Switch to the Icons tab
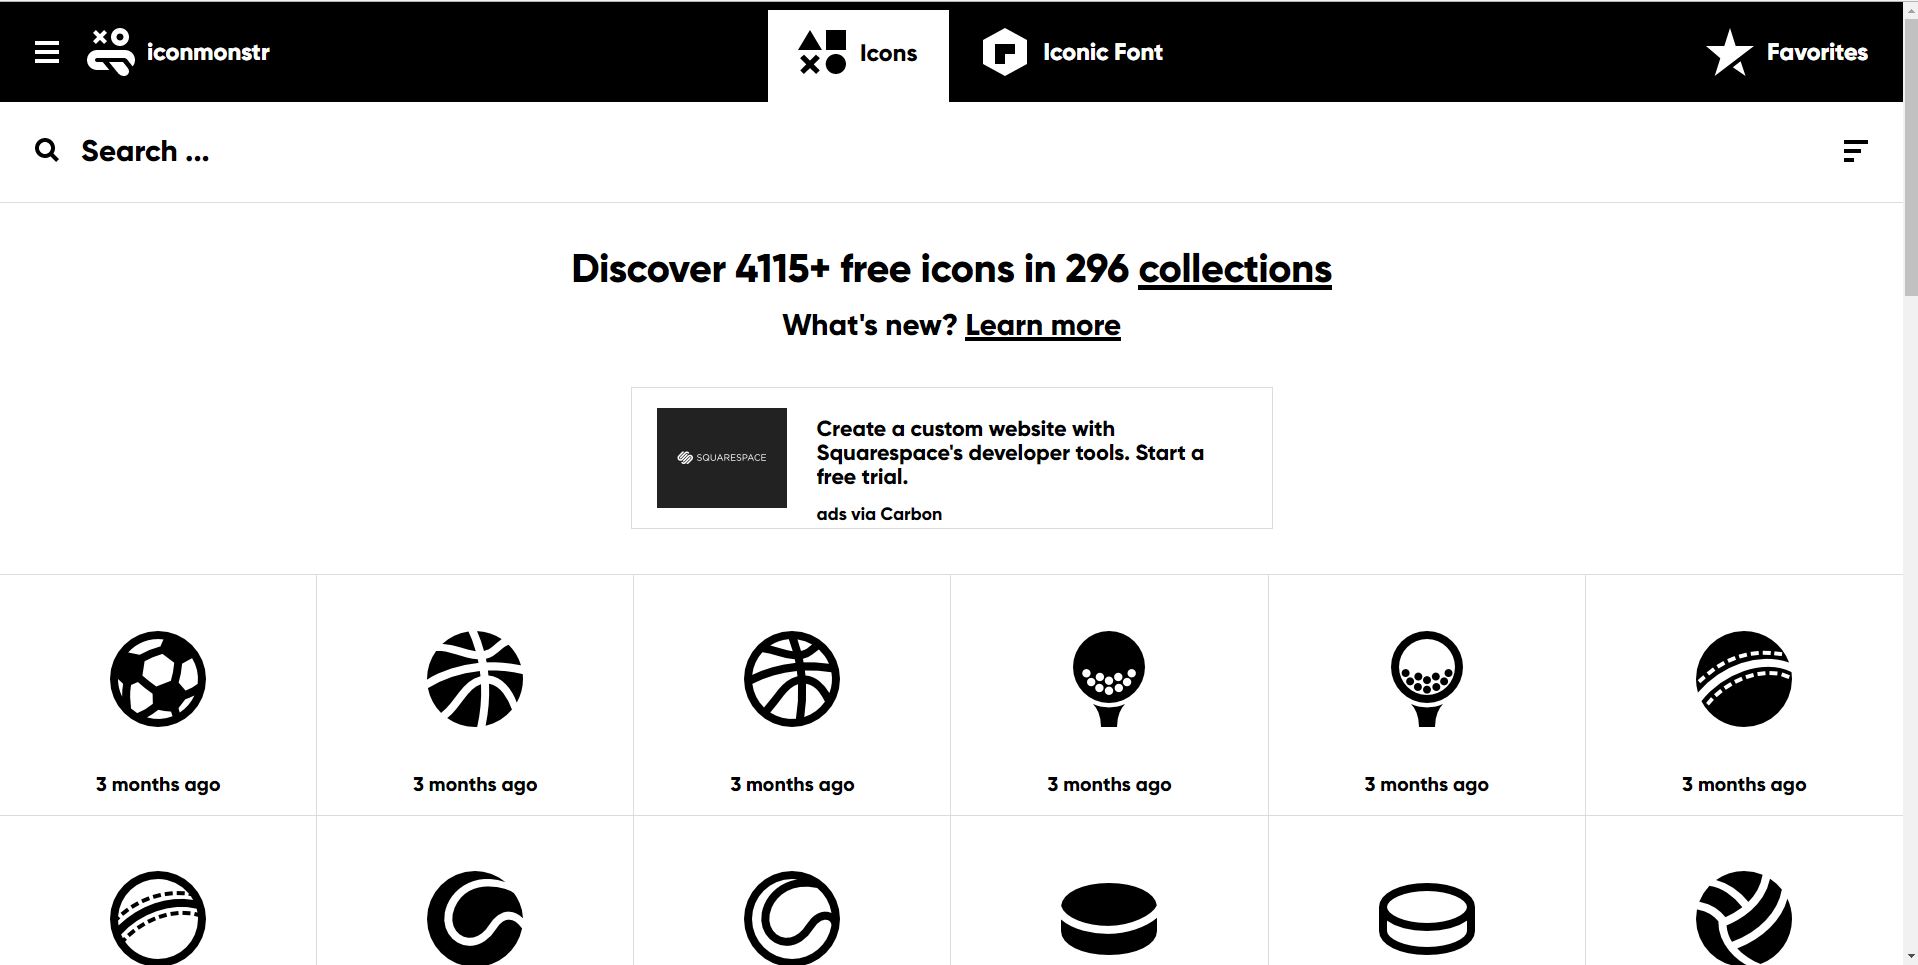 point(858,53)
